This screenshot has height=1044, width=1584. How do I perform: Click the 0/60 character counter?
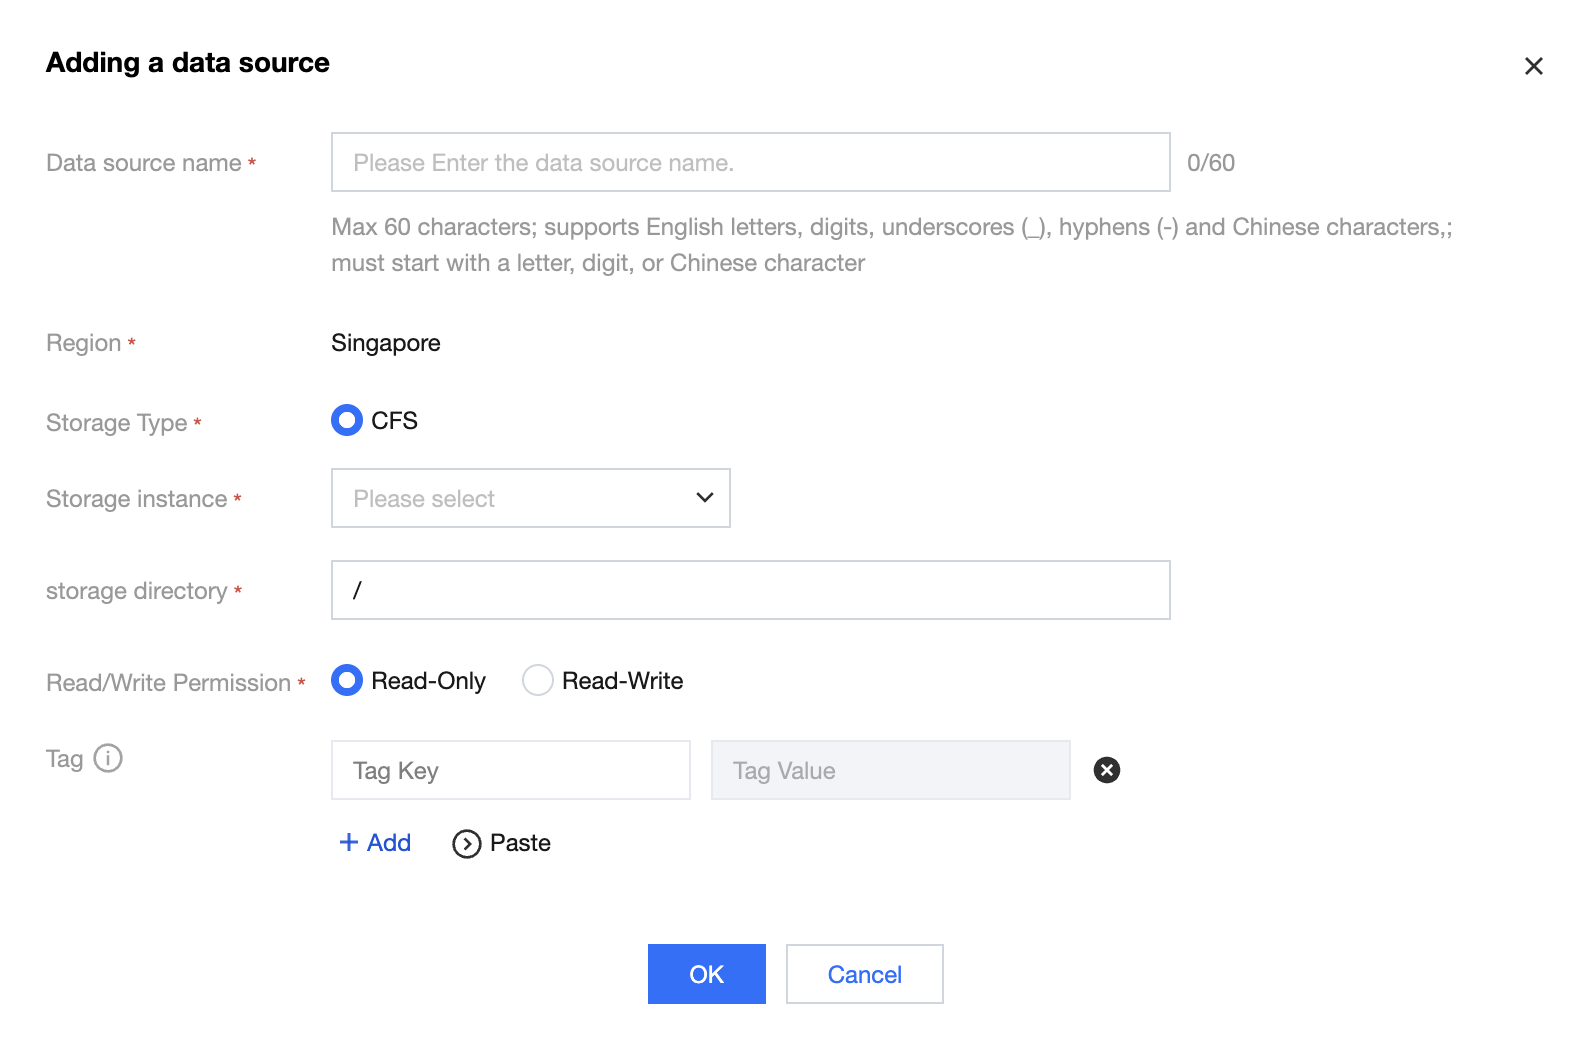coord(1210,163)
